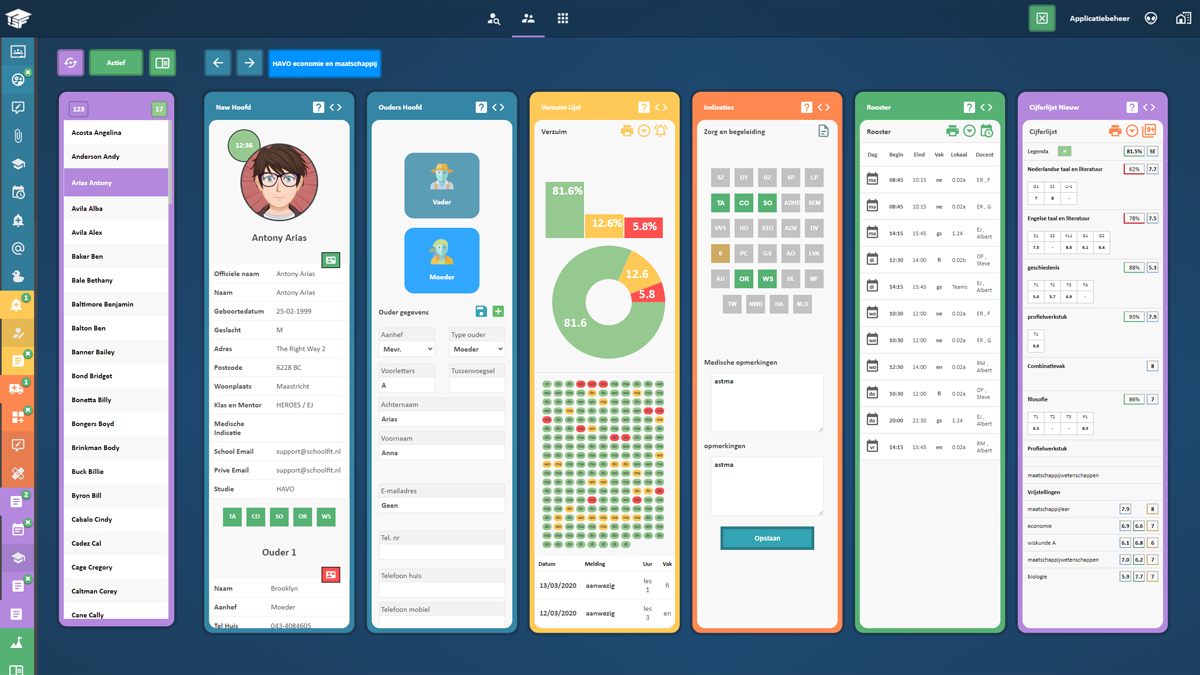Click the apps grid icon in top bar
1200x675 pixels.
(563, 19)
